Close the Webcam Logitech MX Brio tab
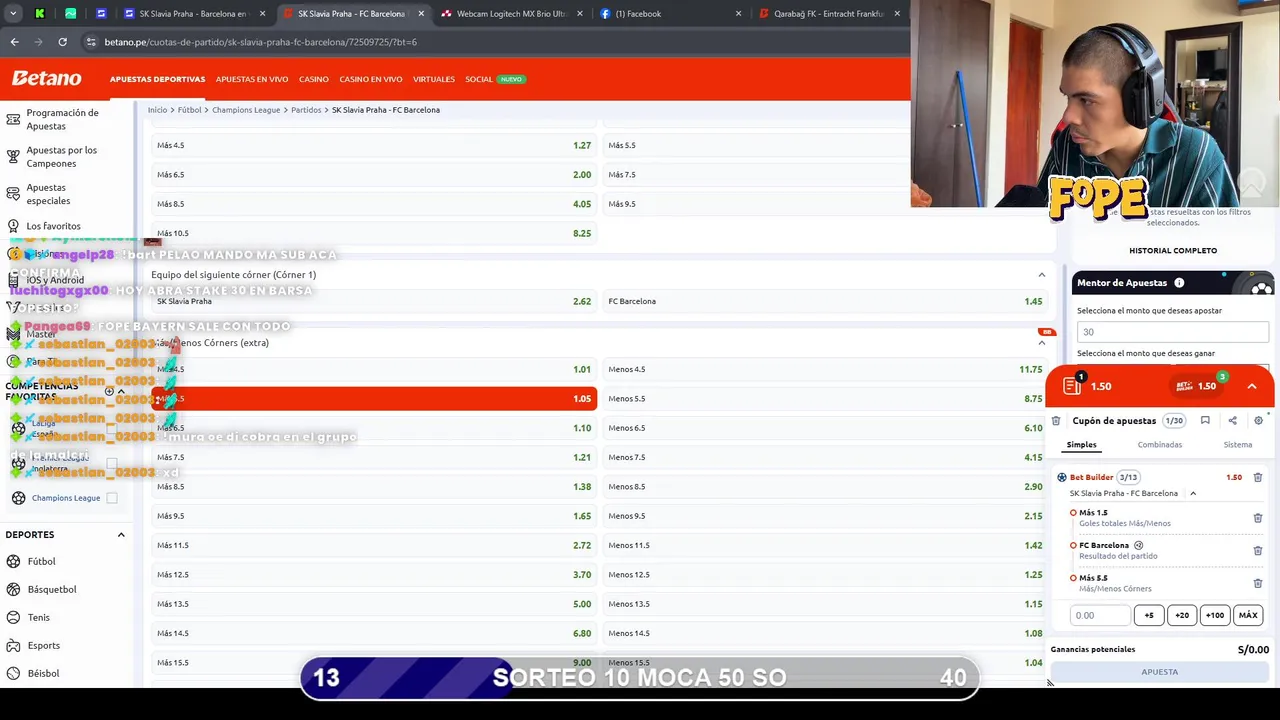Screen dimensions: 1280x720 tap(580, 14)
